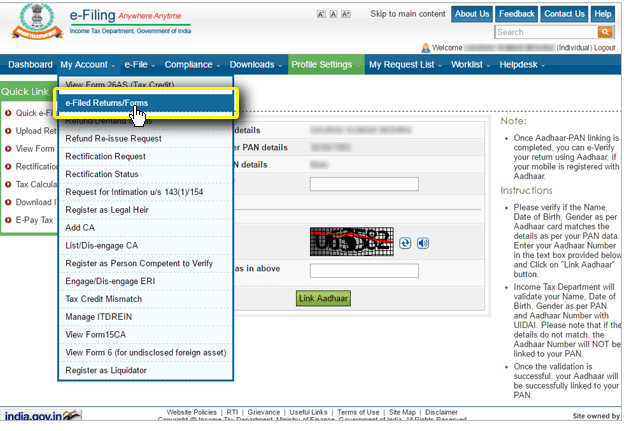Click into the Search input field

546,32
